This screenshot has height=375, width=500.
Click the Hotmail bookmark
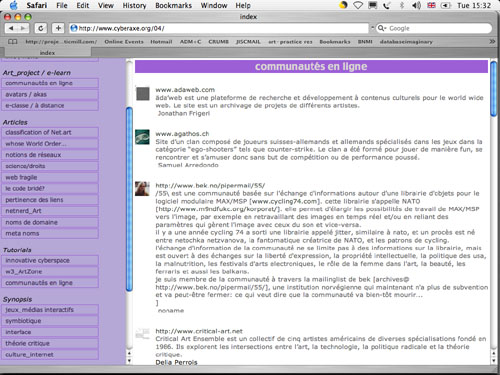[161, 42]
